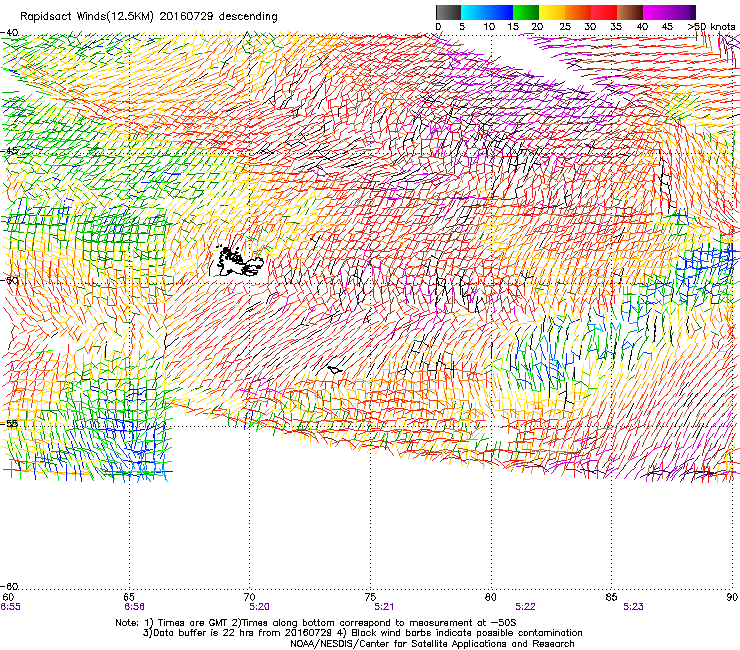Click the '-55' latitude label
The image size is (740, 650).
(9, 423)
